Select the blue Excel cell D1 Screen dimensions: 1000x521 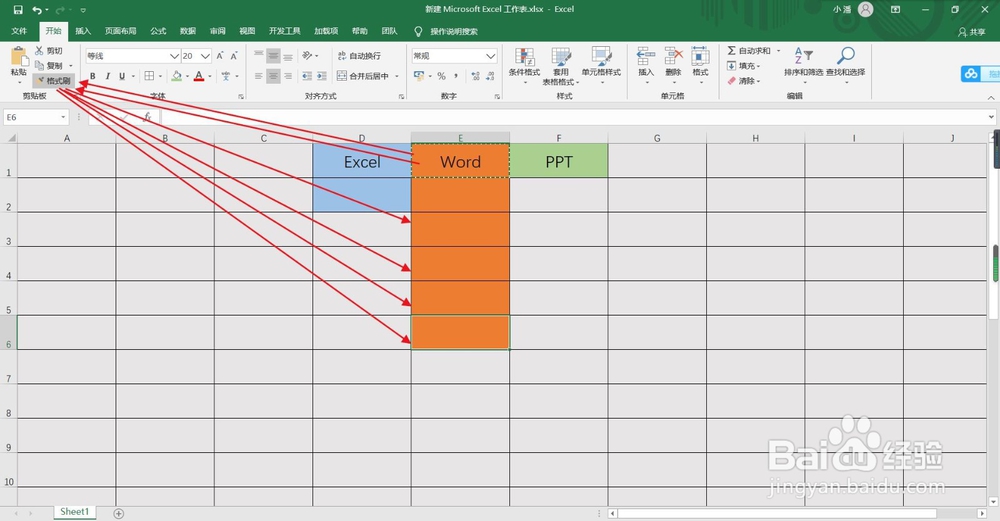(x=362, y=161)
